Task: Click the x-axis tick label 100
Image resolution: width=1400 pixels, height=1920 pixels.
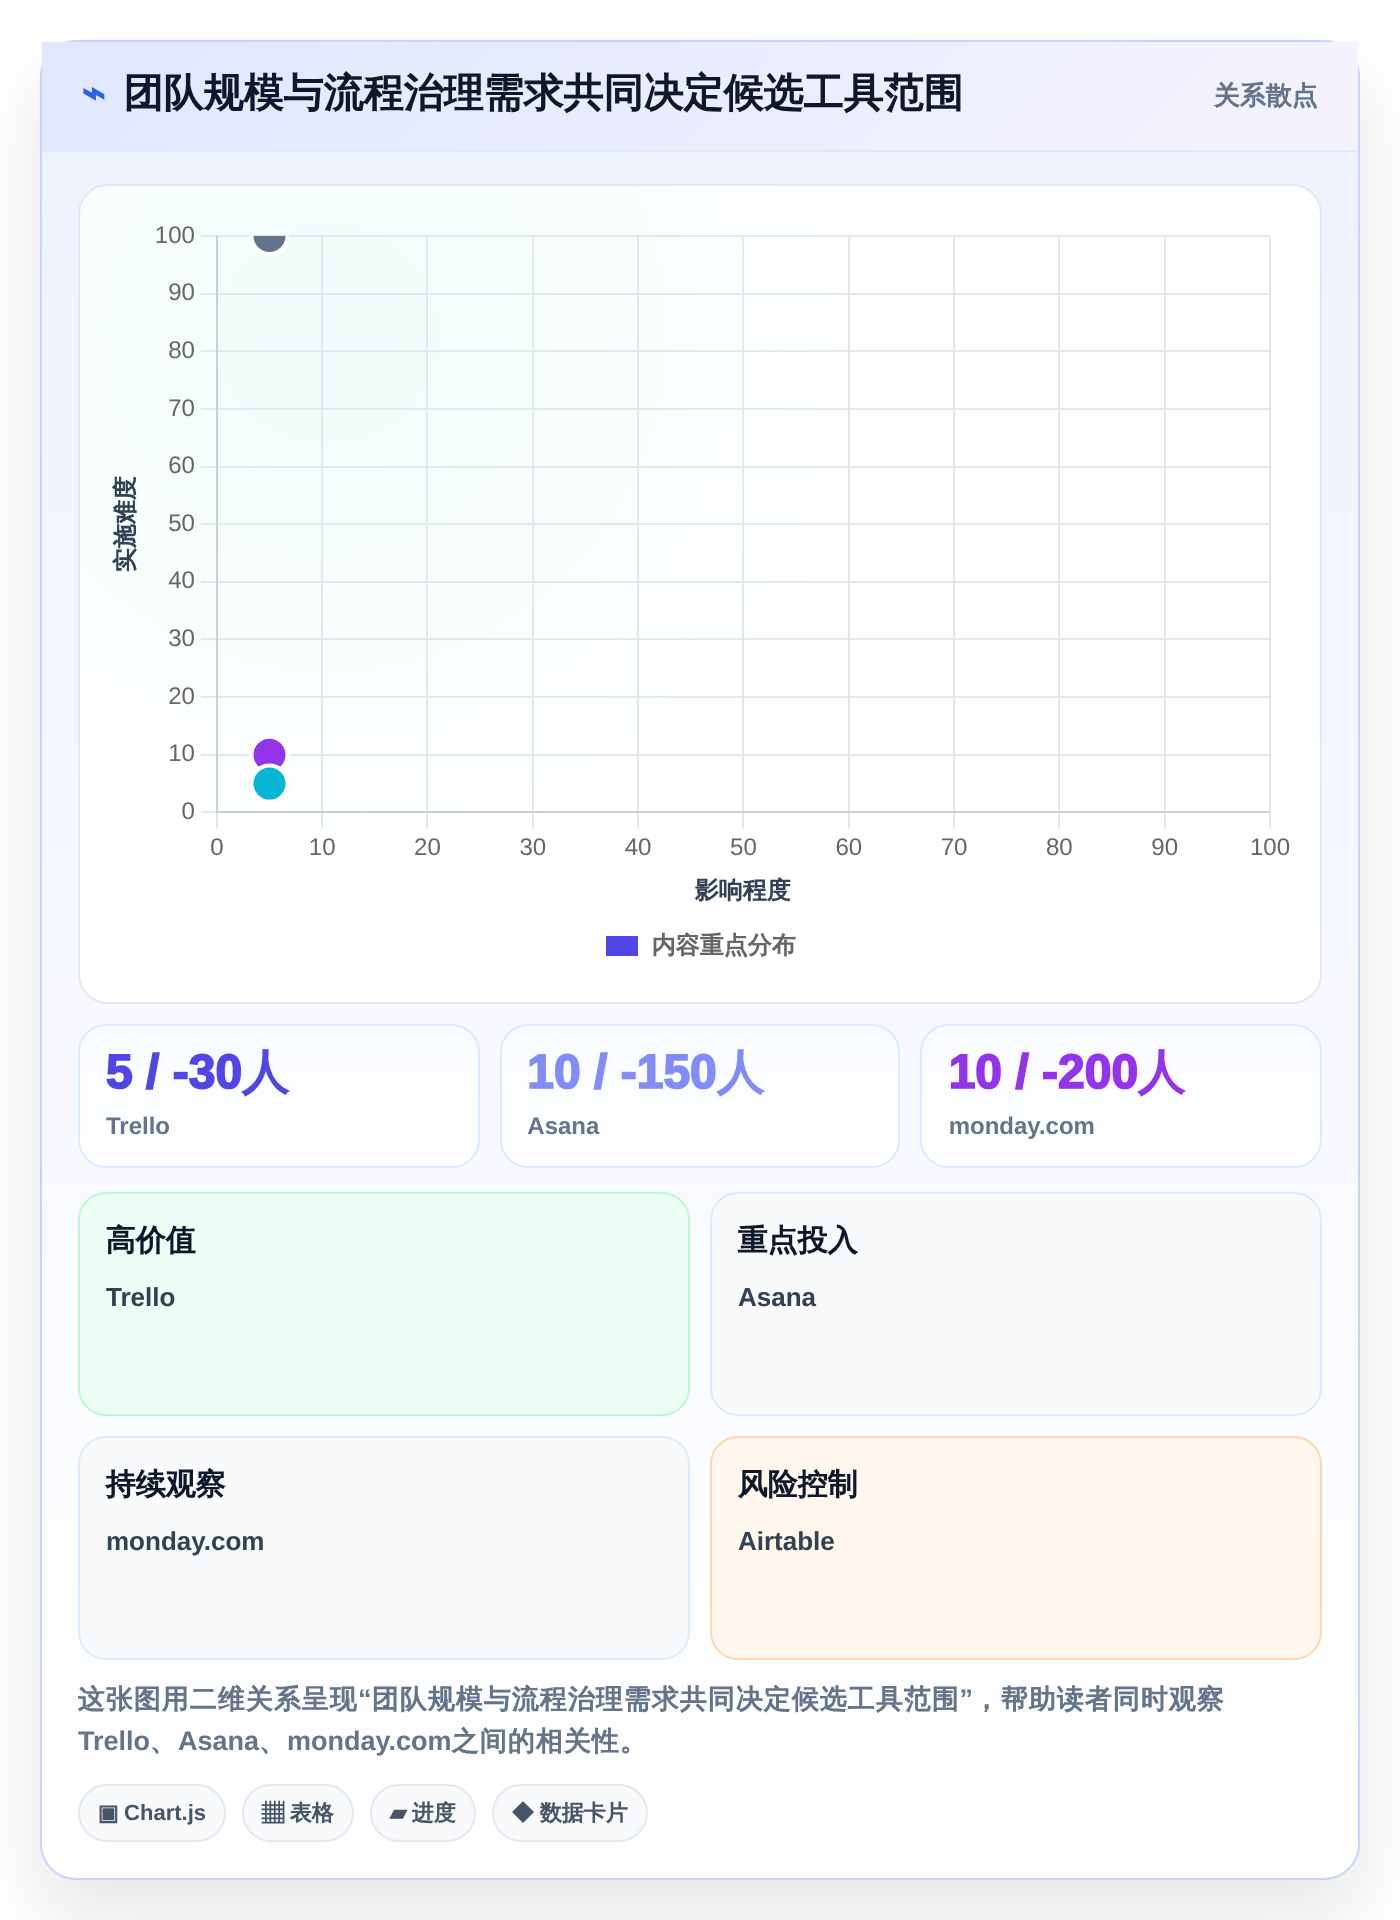Action: click(x=1270, y=847)
